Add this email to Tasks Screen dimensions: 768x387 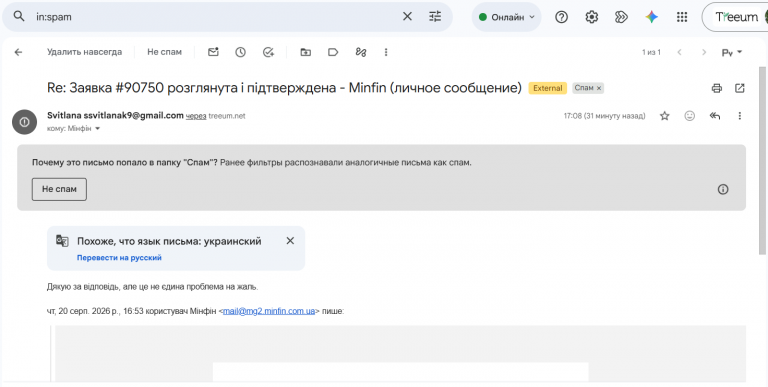point(268,52)
